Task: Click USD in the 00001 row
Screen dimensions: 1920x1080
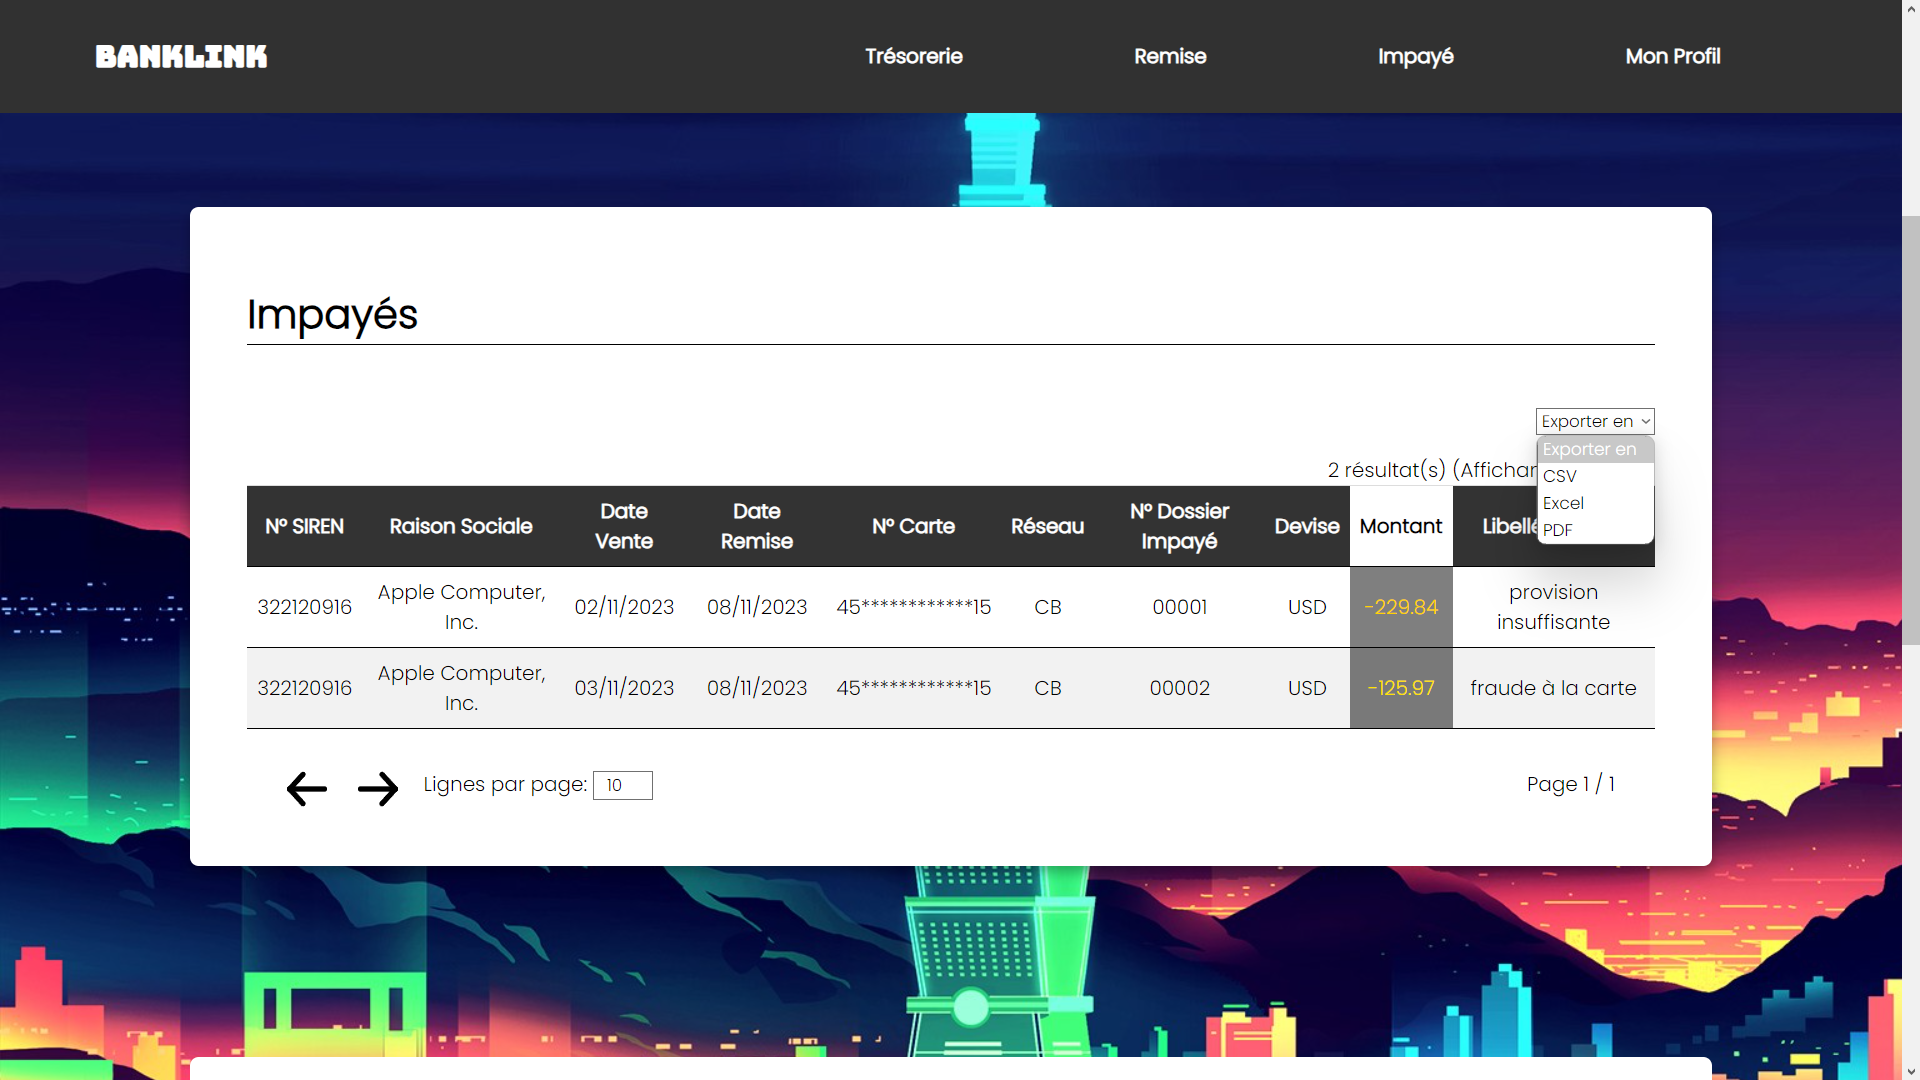Action: [x=1307, y=607]
